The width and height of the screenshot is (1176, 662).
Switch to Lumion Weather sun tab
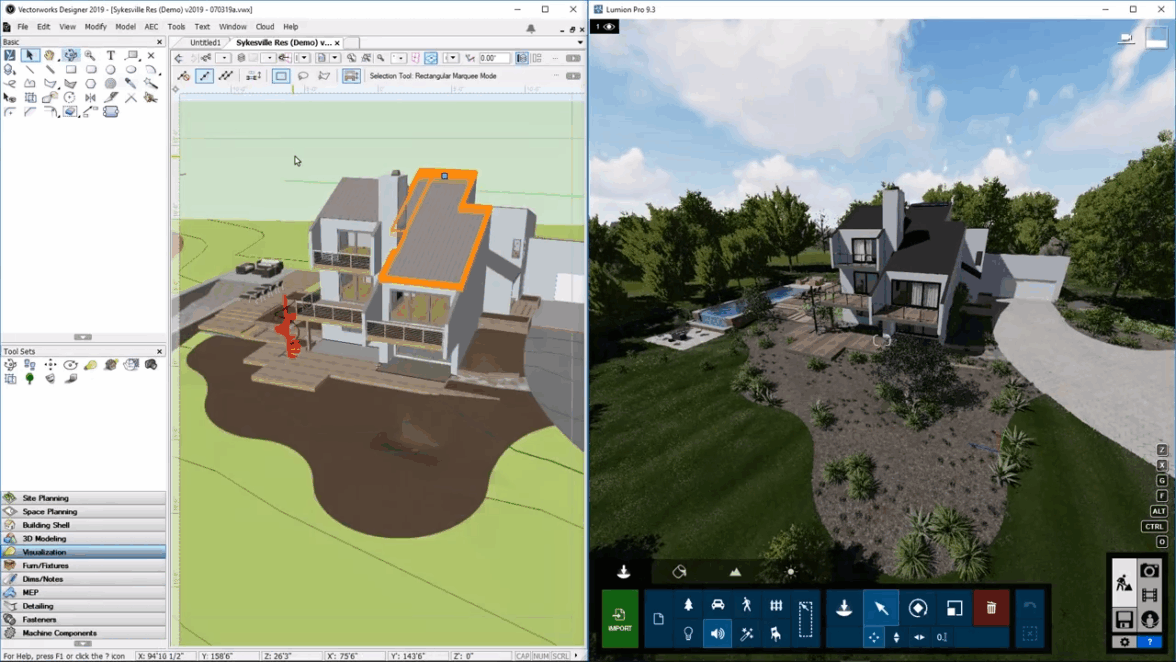tap(790, 572)
